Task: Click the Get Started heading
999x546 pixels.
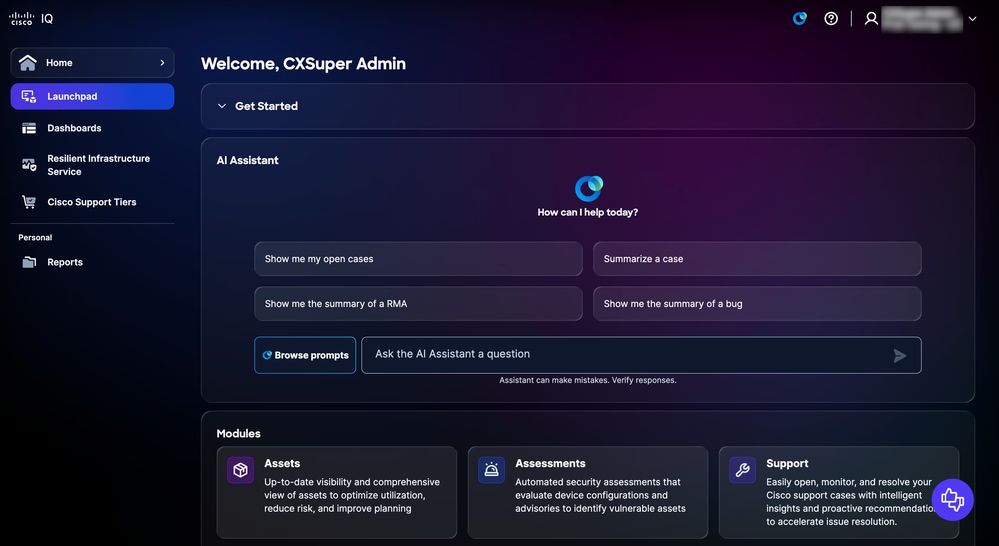Action: click(266, 106)
